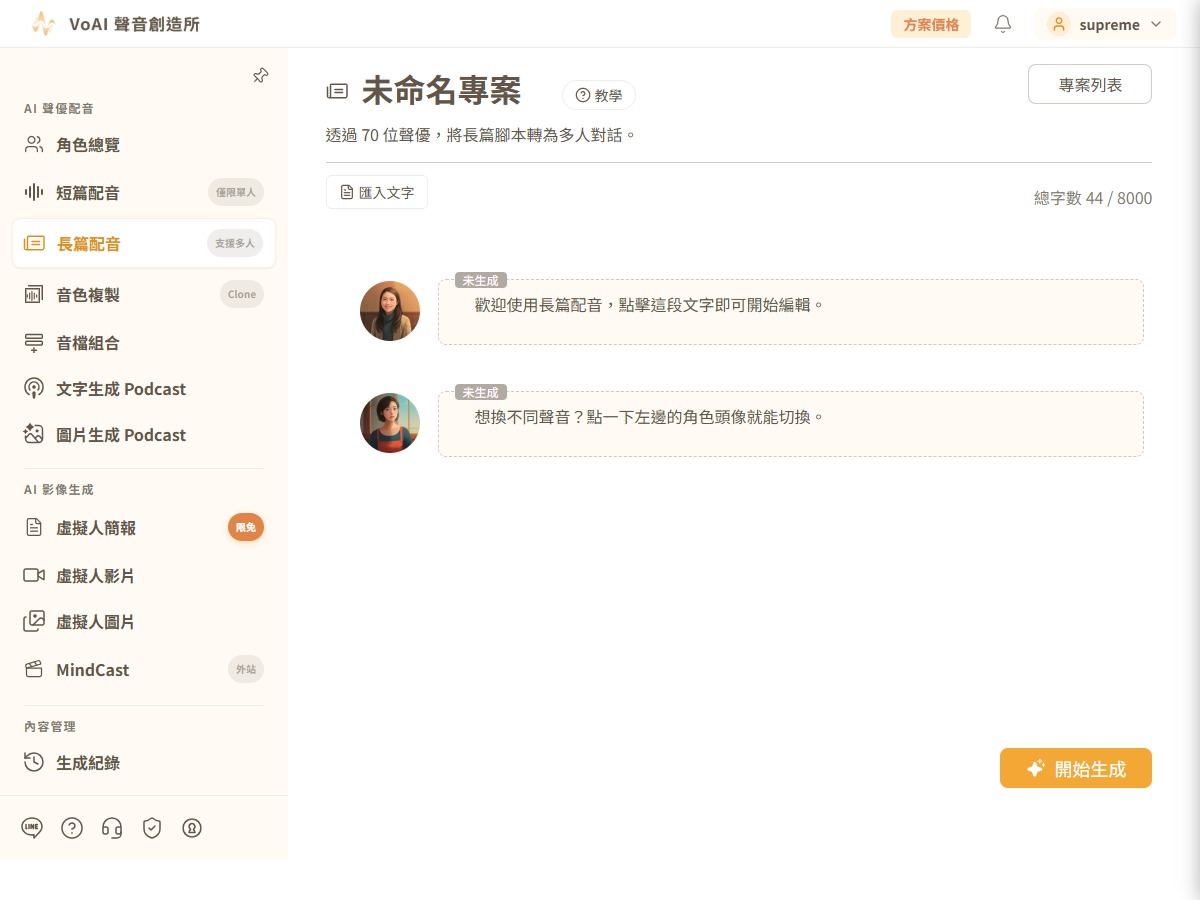
Task: Pin the sidebar with the pin icon
Action: tap(260, 76)
